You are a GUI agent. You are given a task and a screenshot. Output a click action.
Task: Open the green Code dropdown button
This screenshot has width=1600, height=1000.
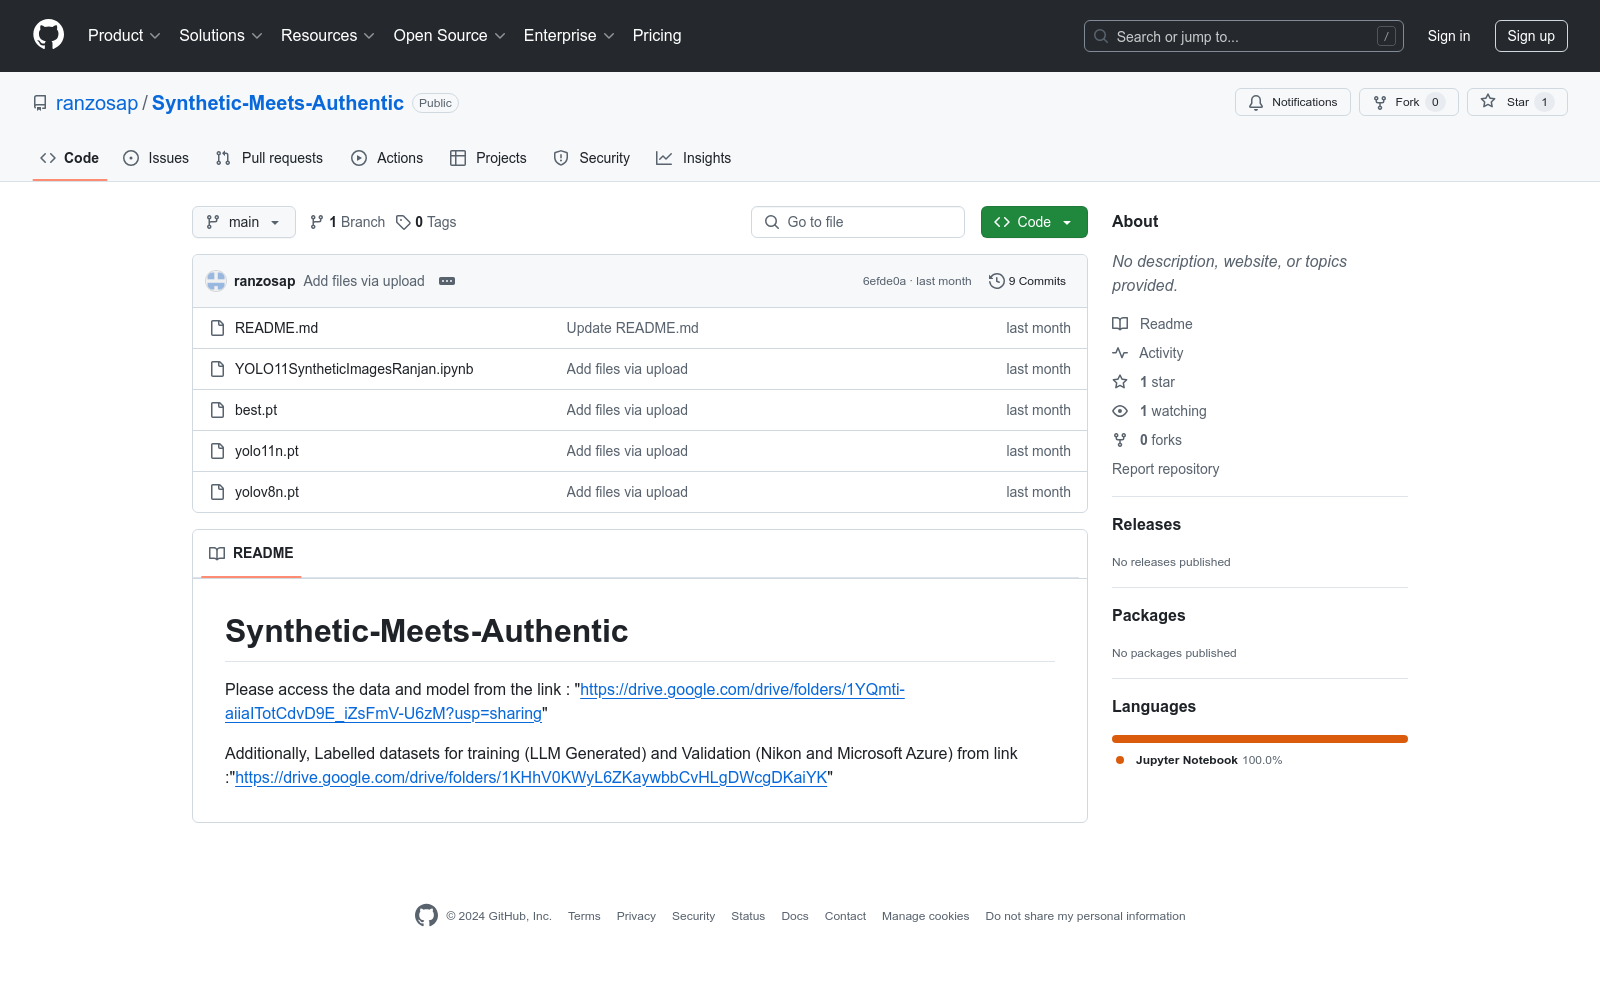[1034, 222]
